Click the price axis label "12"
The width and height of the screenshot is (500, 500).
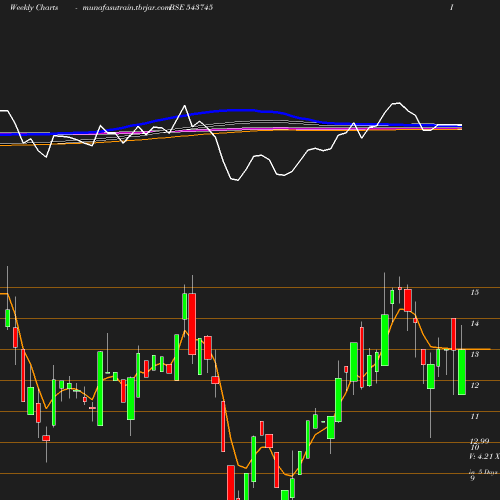[475, 385]
